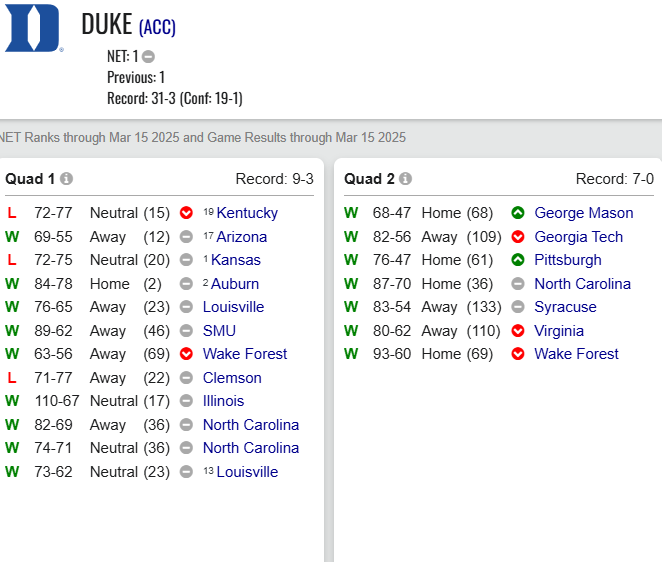The image size is (662, 562).
Task: Open the Arizona team link
Action: click(x=241, y=237)
